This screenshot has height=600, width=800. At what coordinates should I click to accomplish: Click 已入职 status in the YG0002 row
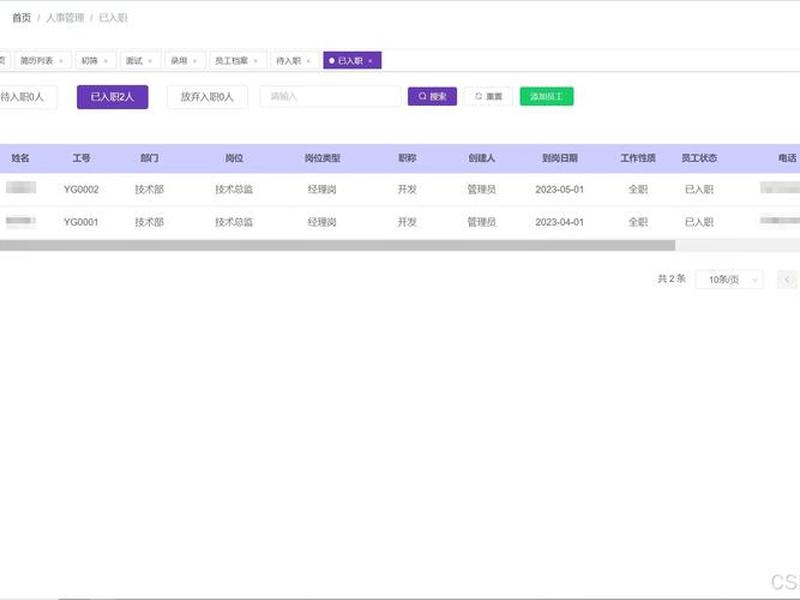click(699, 190)
